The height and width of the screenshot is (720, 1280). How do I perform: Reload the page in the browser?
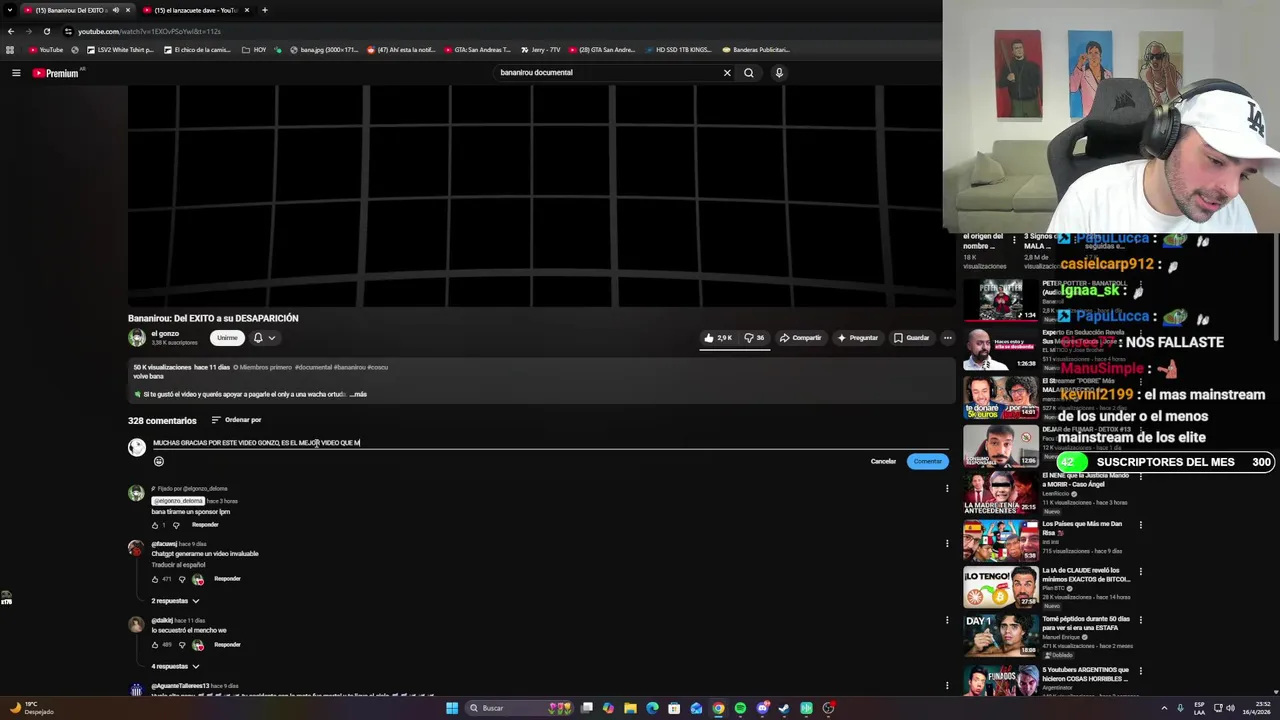pyautogui.click(x=46, y=31)
